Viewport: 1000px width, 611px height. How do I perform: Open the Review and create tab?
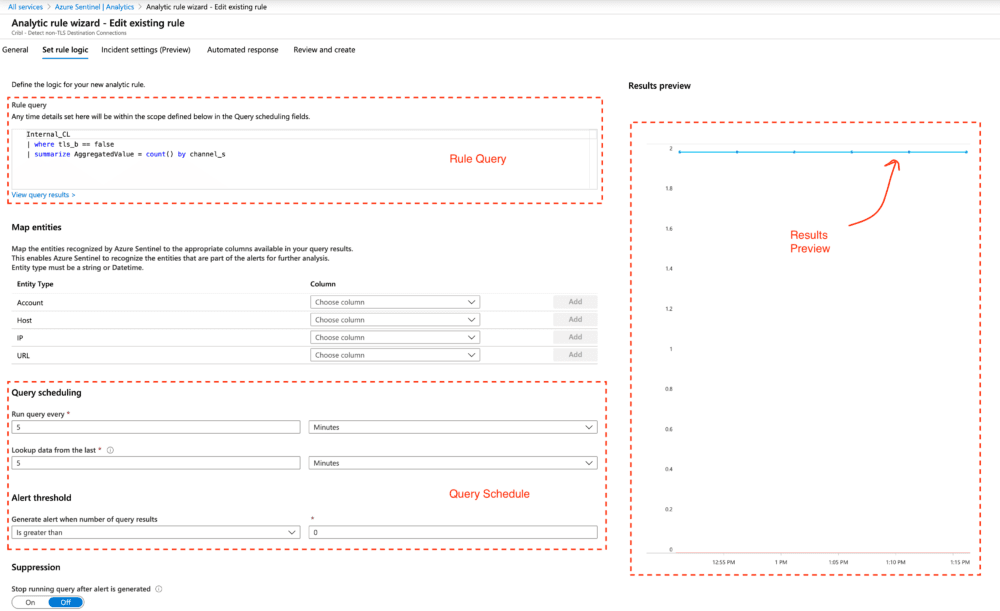tap(324, 49)
